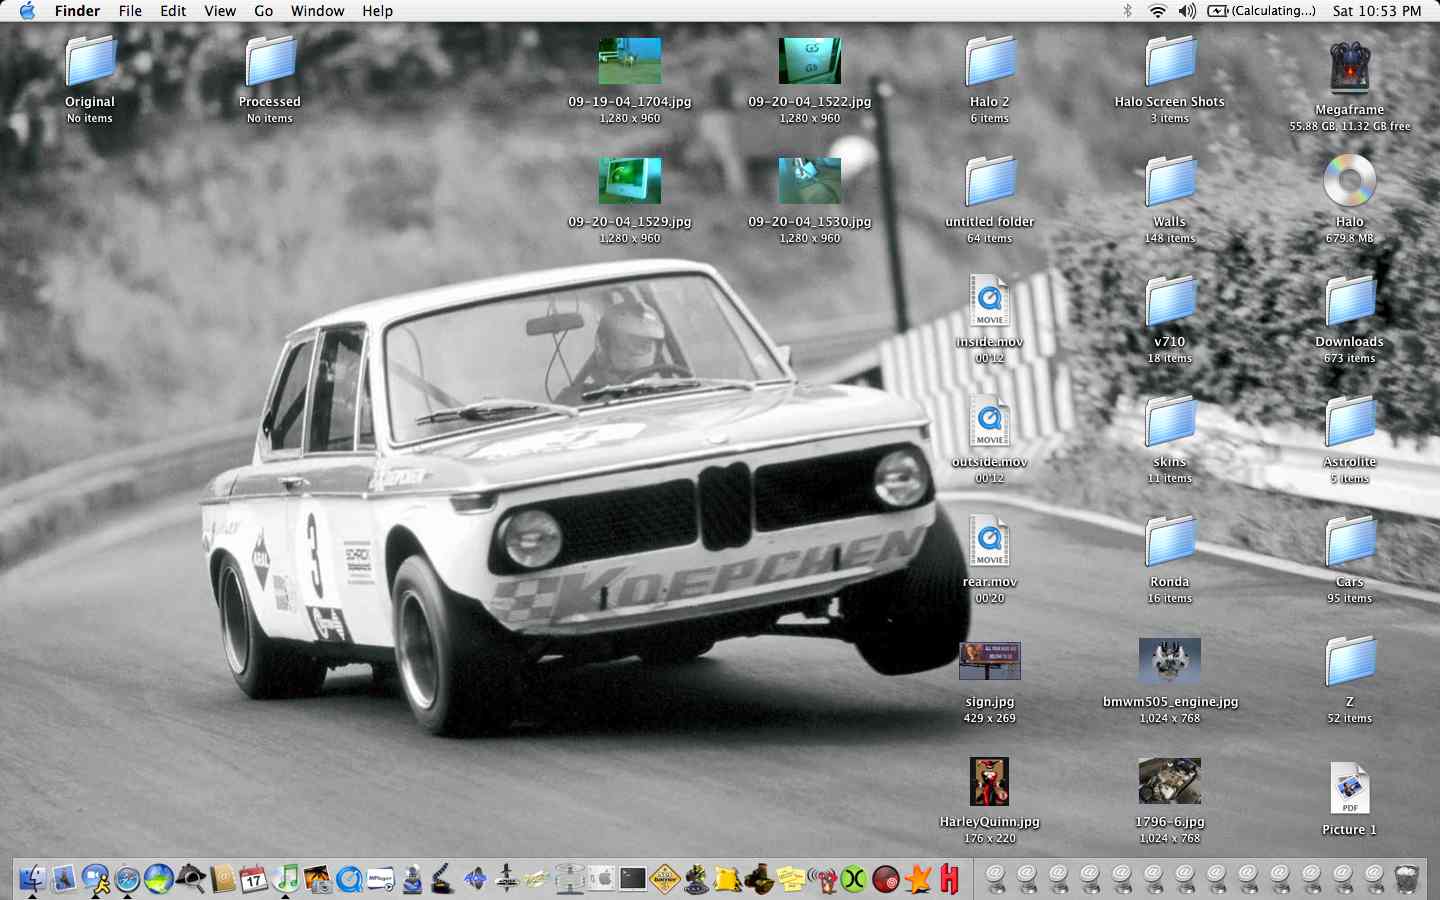Click the Finder icon in the Dock
The width and height of the screenshot is (1440, 900).
coord(32,879)
